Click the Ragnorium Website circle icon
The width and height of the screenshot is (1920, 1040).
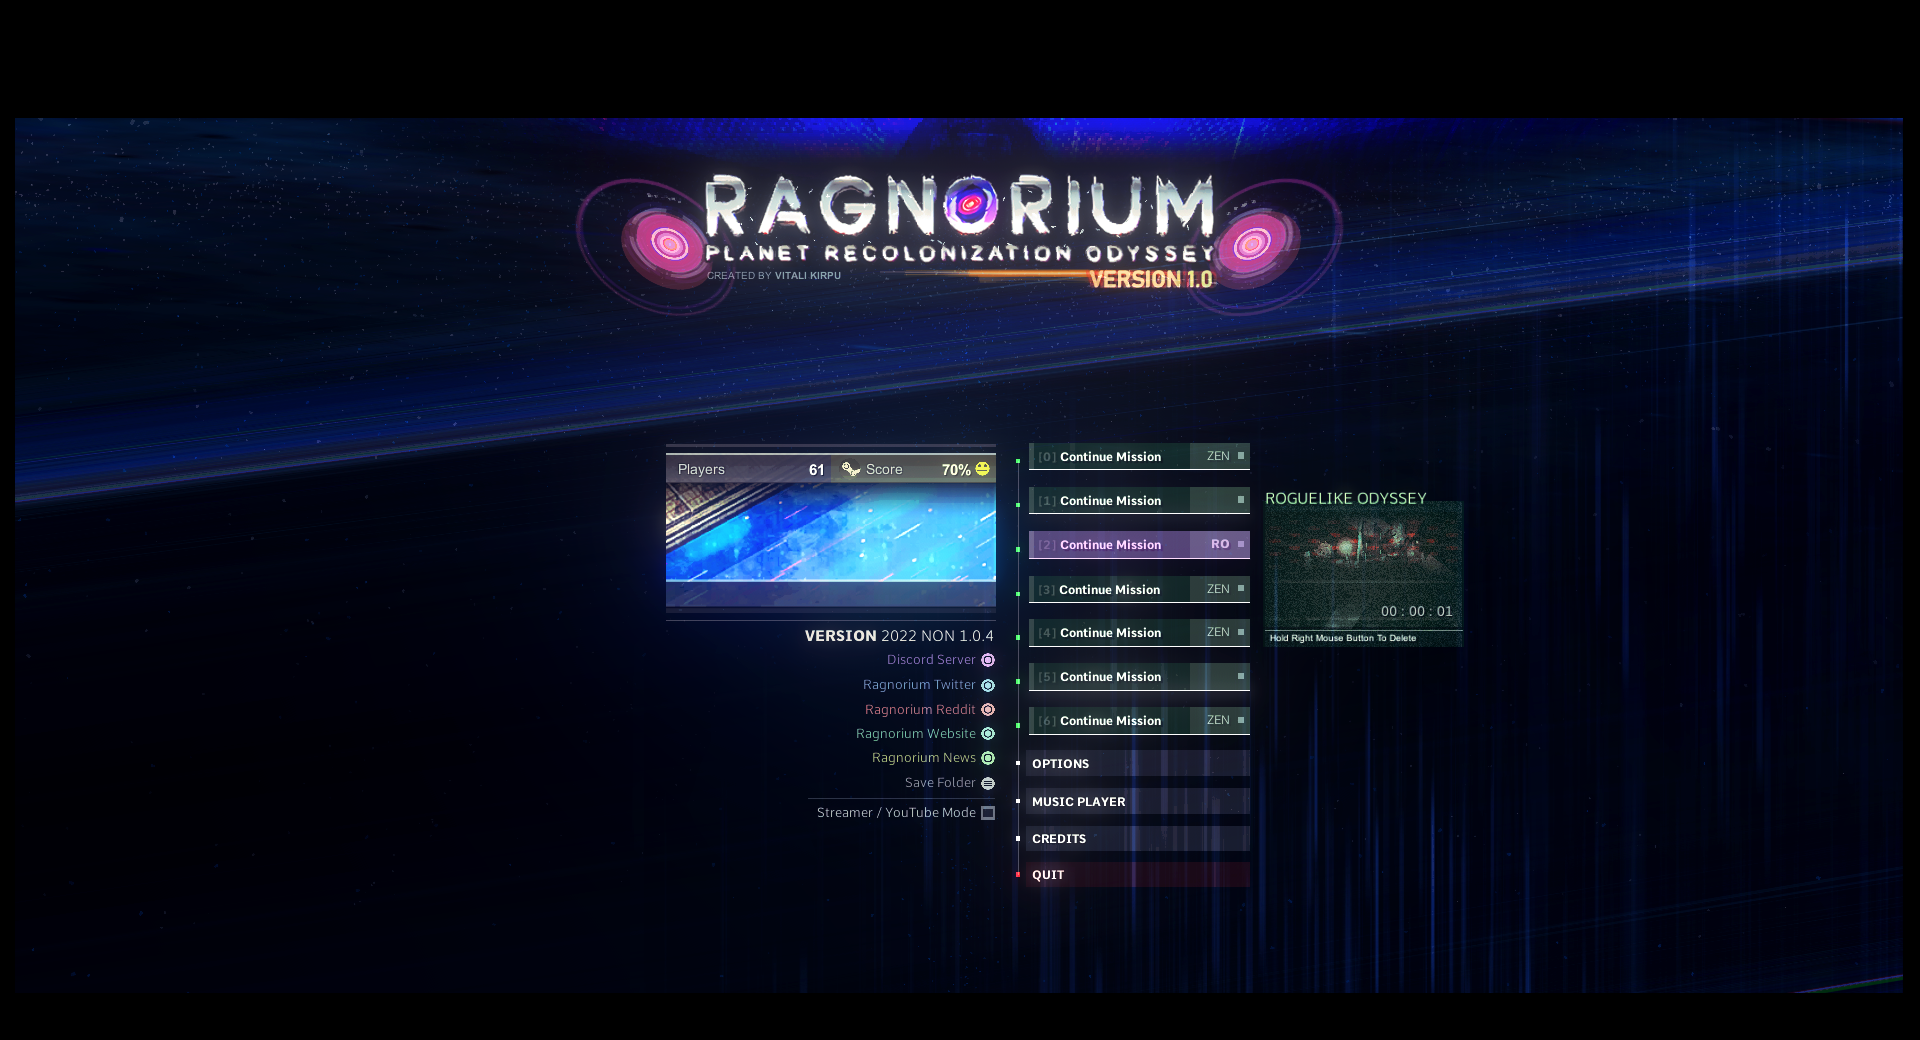pyautogui.click(x=988, y=734)
